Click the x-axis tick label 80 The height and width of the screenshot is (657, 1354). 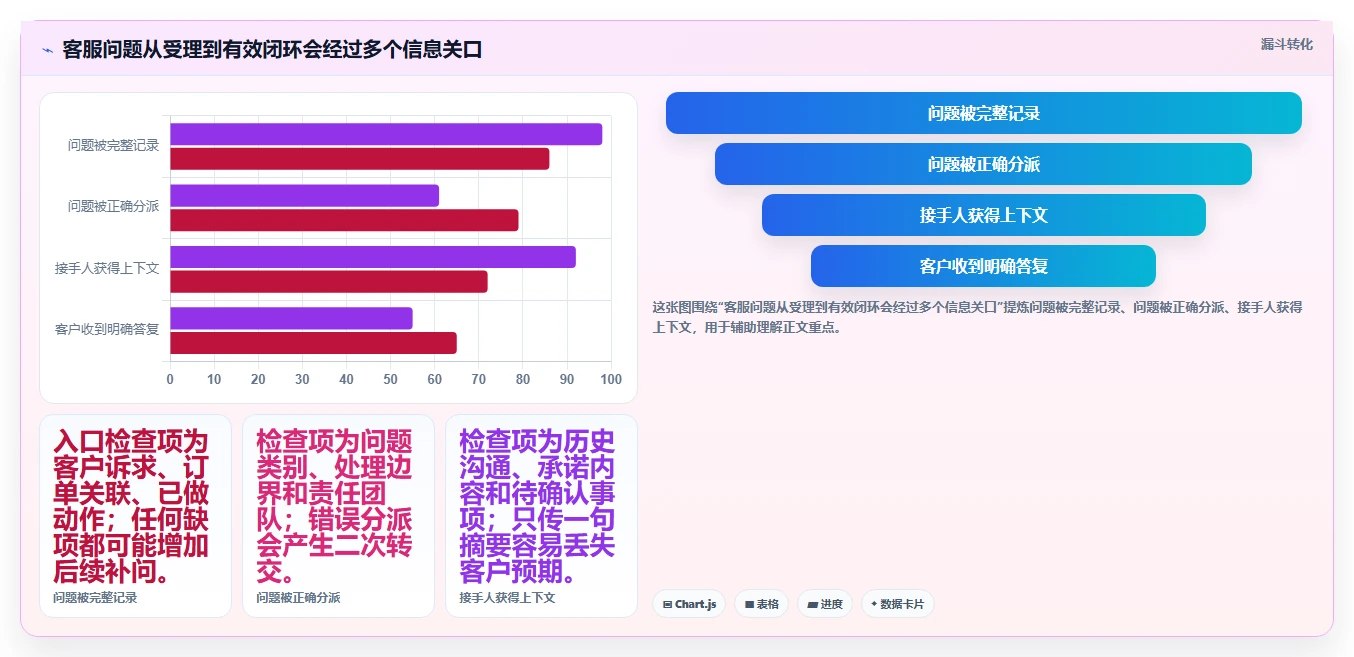click(x=523, y=380)
